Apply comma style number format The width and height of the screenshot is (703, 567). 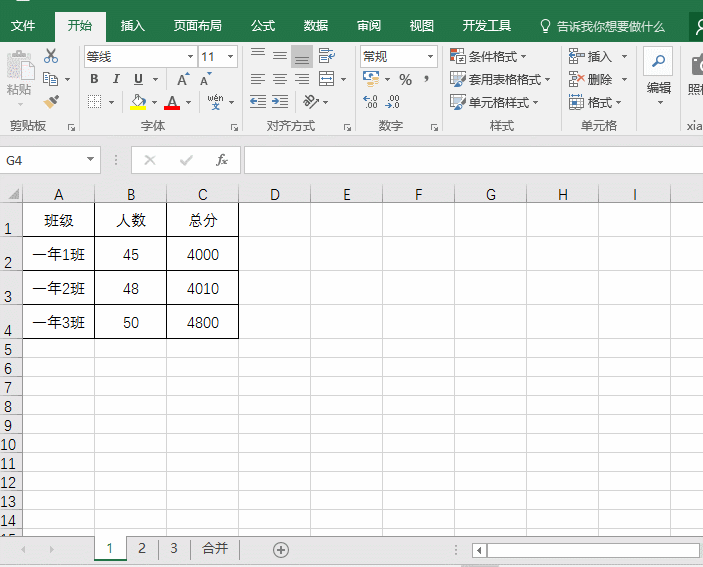[426, 79]
